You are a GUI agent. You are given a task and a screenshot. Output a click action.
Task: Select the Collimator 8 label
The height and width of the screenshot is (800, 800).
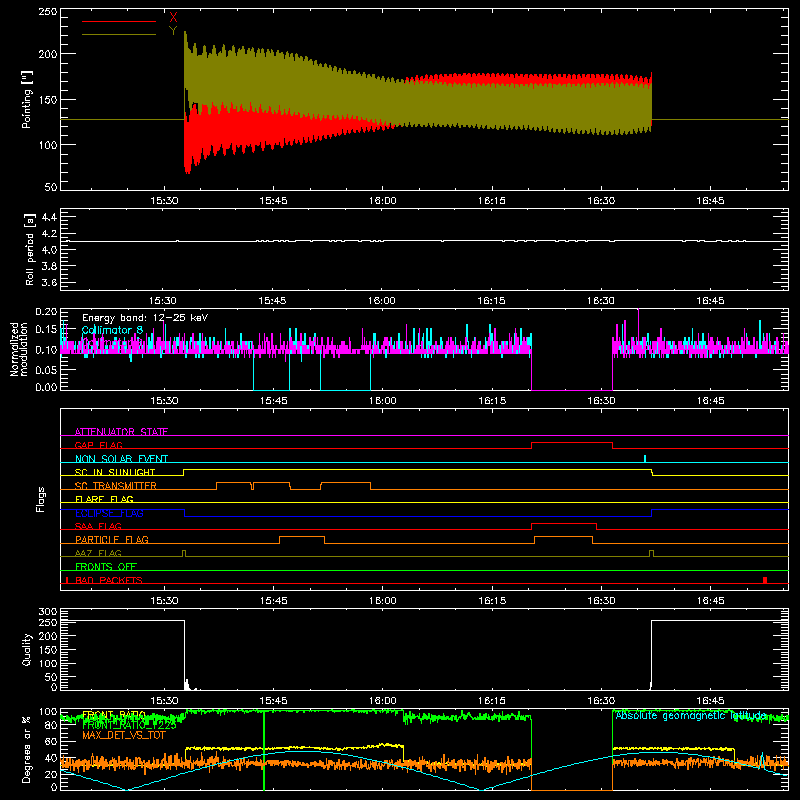[112, 330]
